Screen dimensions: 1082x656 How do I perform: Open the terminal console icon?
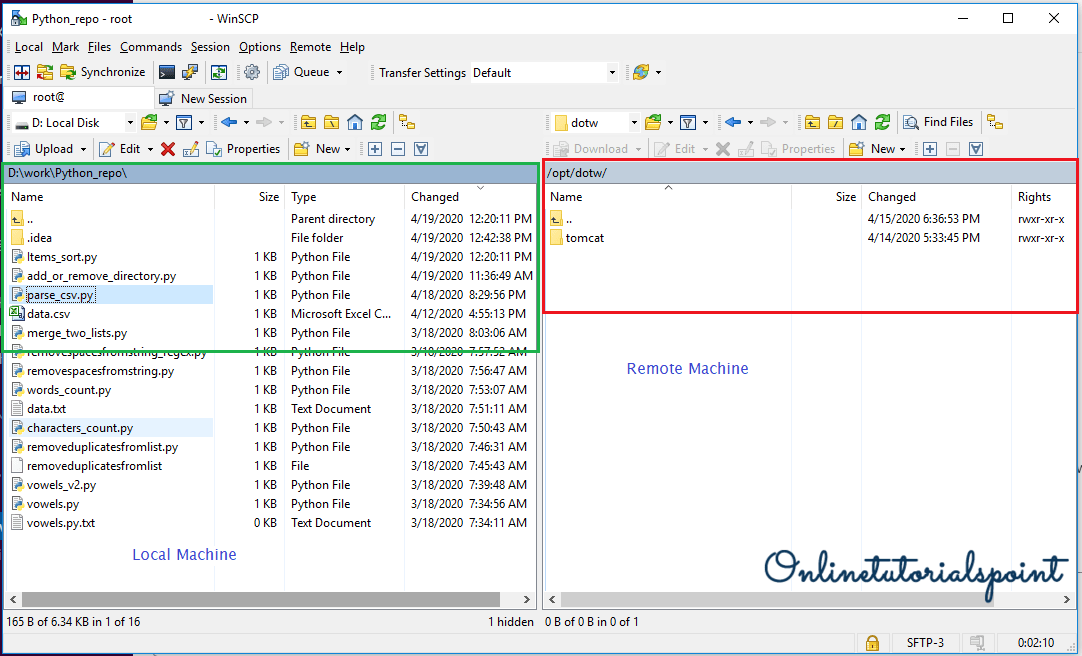tap(167, 72)
